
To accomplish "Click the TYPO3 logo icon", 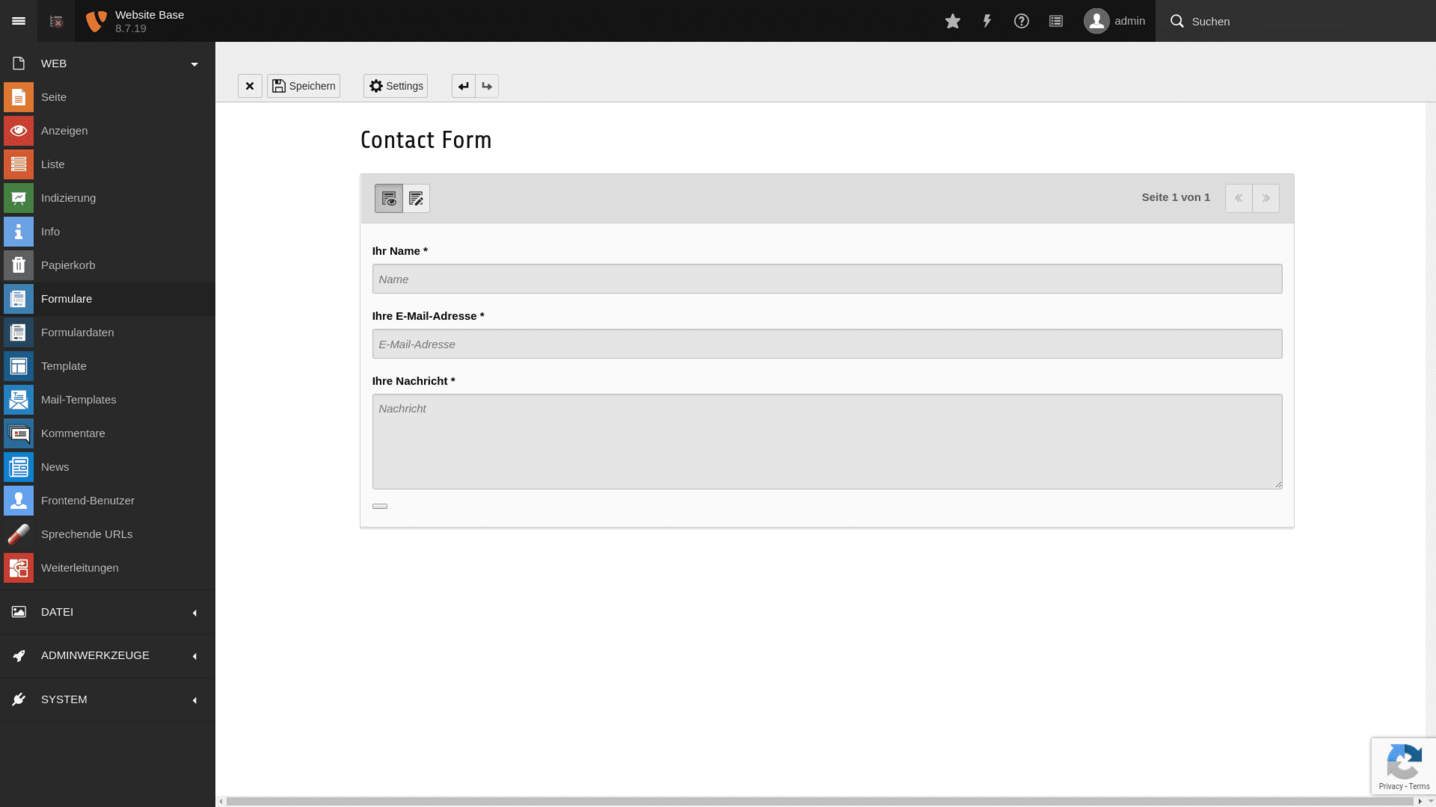I will click(96, 20).
